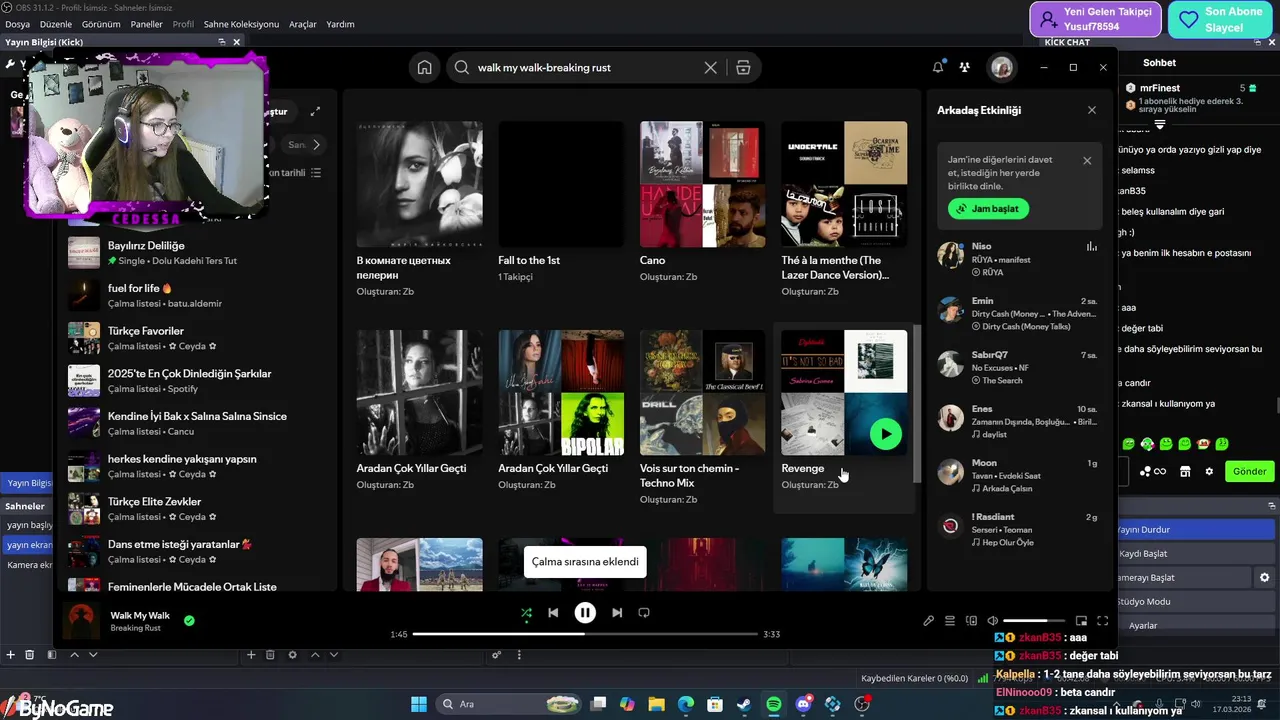Image resolution: width=1280 pixels, height=720 pixels.
Task: Open the Browse icon beside the search bar
Action: coord(743,67)
